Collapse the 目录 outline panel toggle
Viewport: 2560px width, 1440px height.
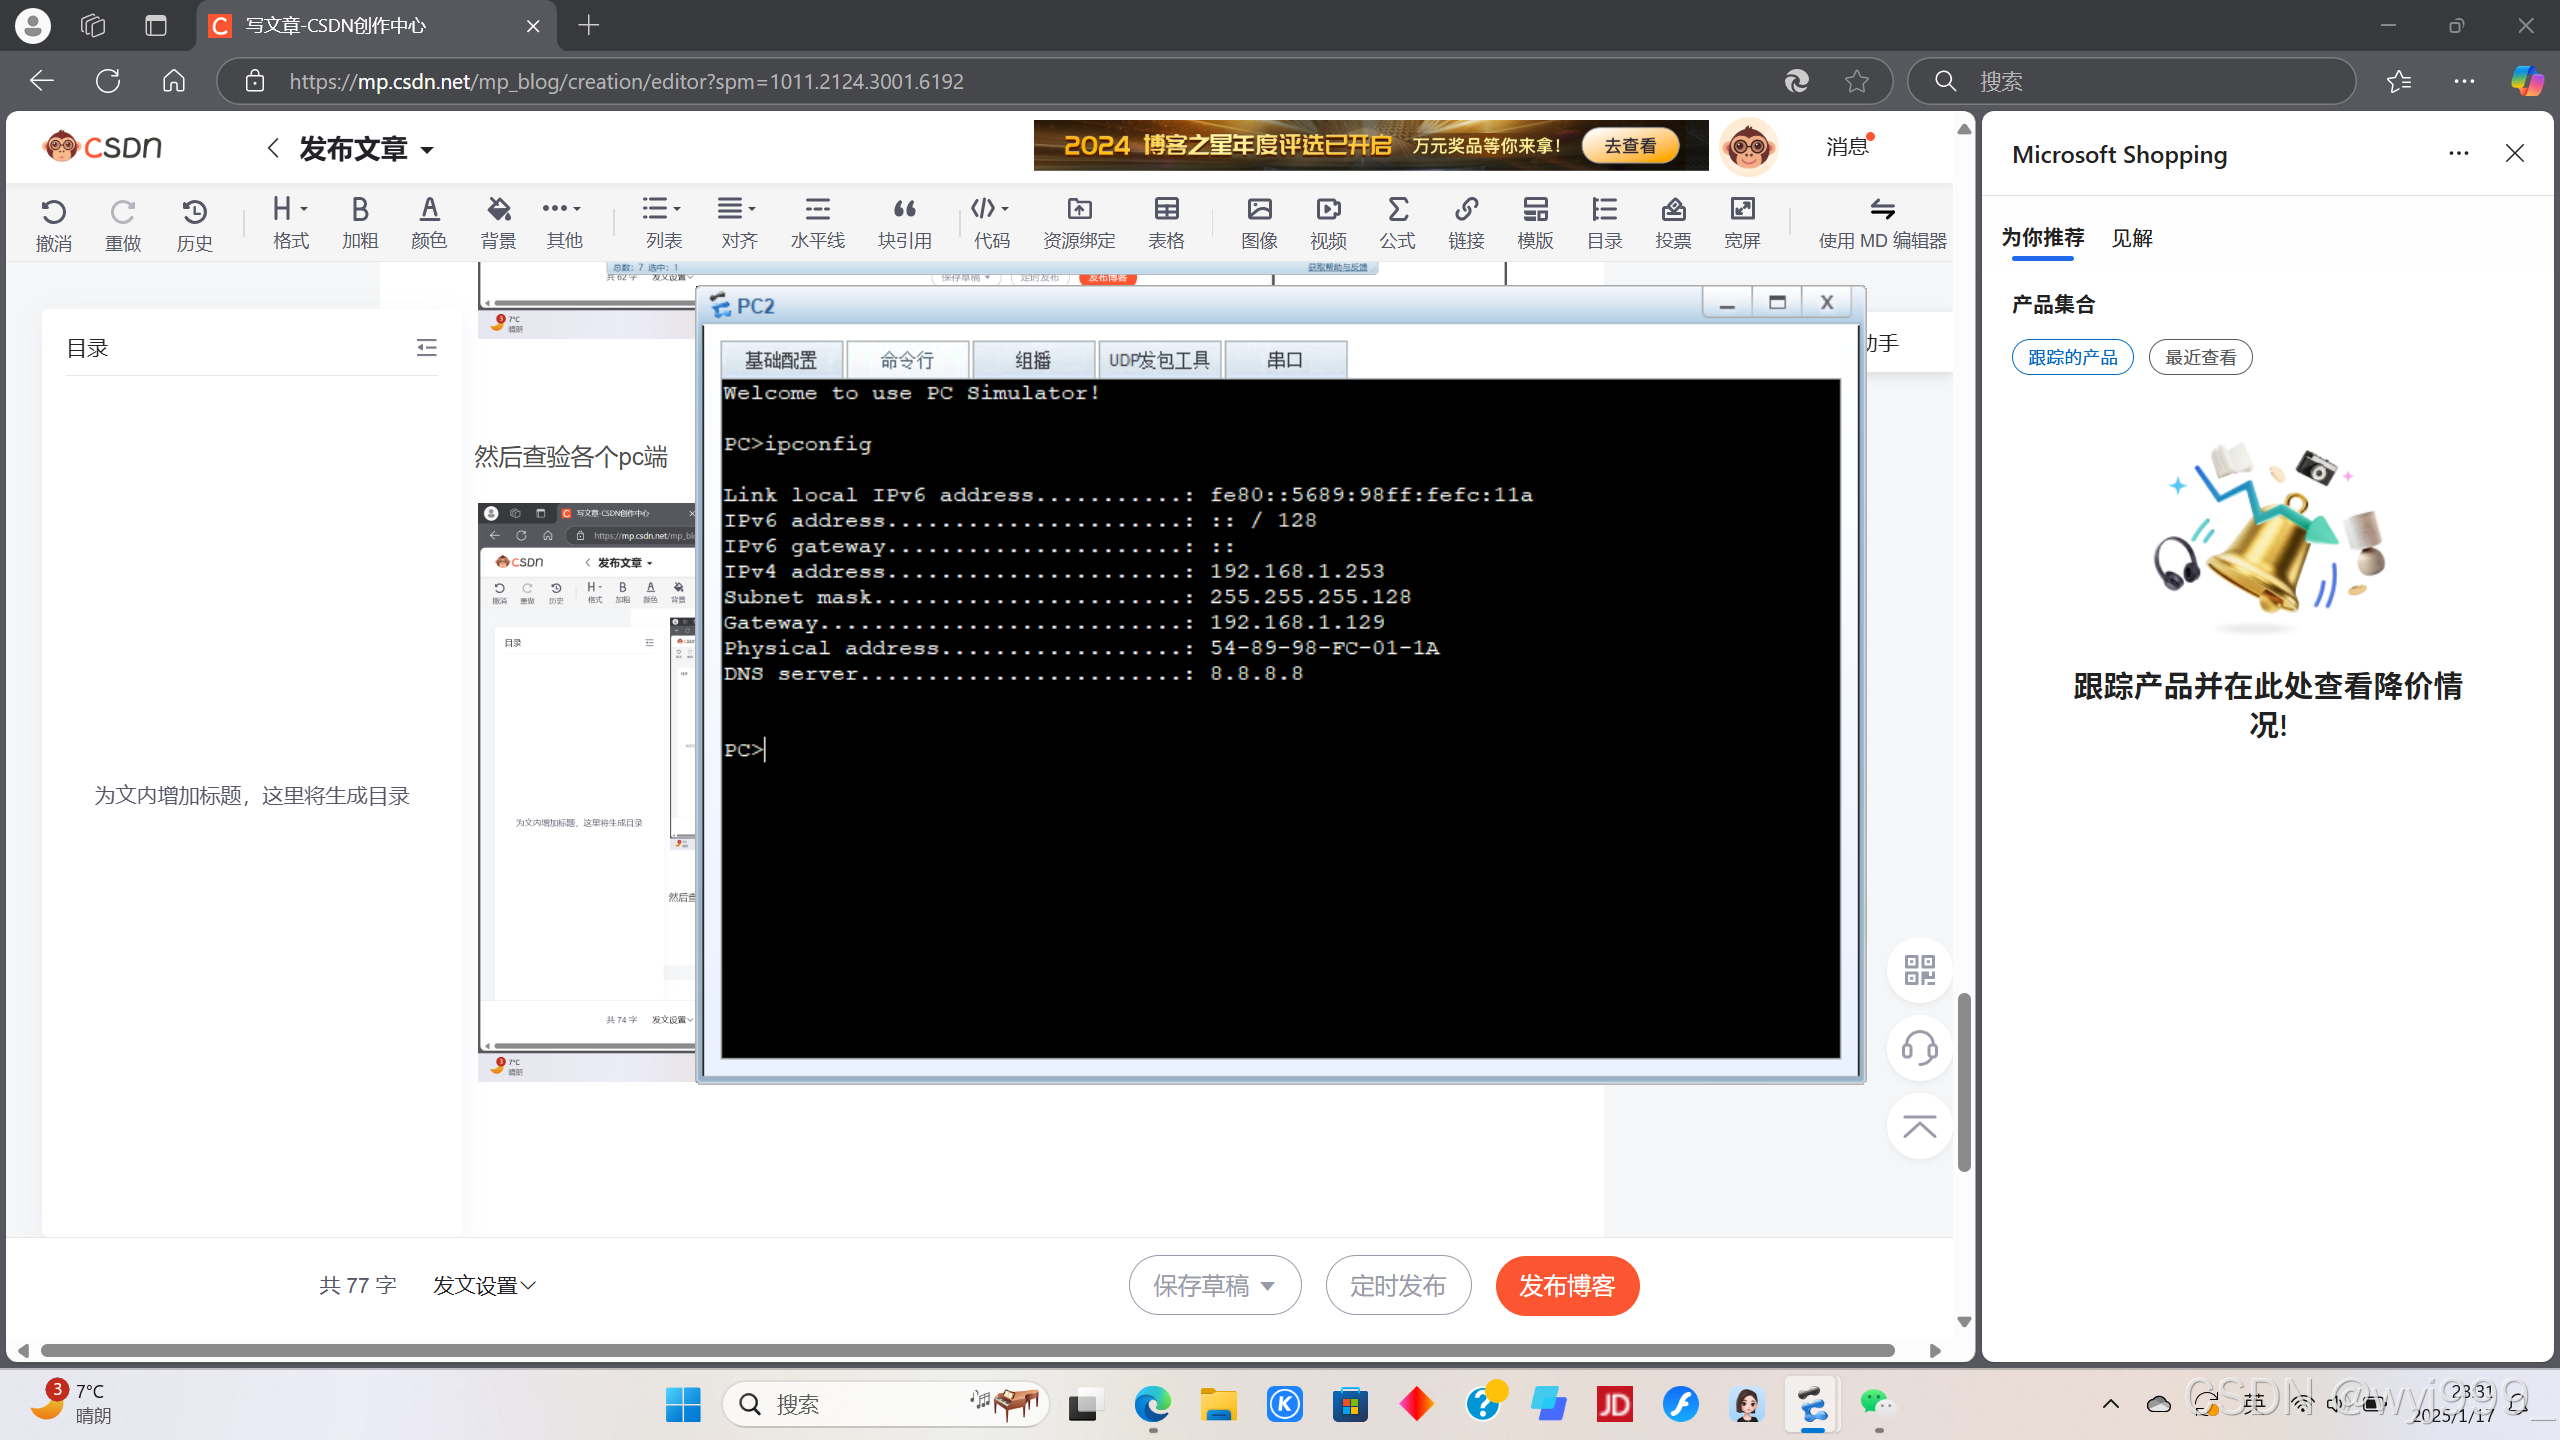tap(426, 348)
